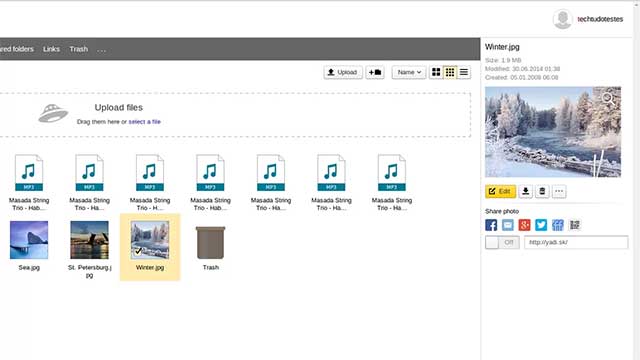Select the Sea.jpg thumbnail

tap(29, 240)
